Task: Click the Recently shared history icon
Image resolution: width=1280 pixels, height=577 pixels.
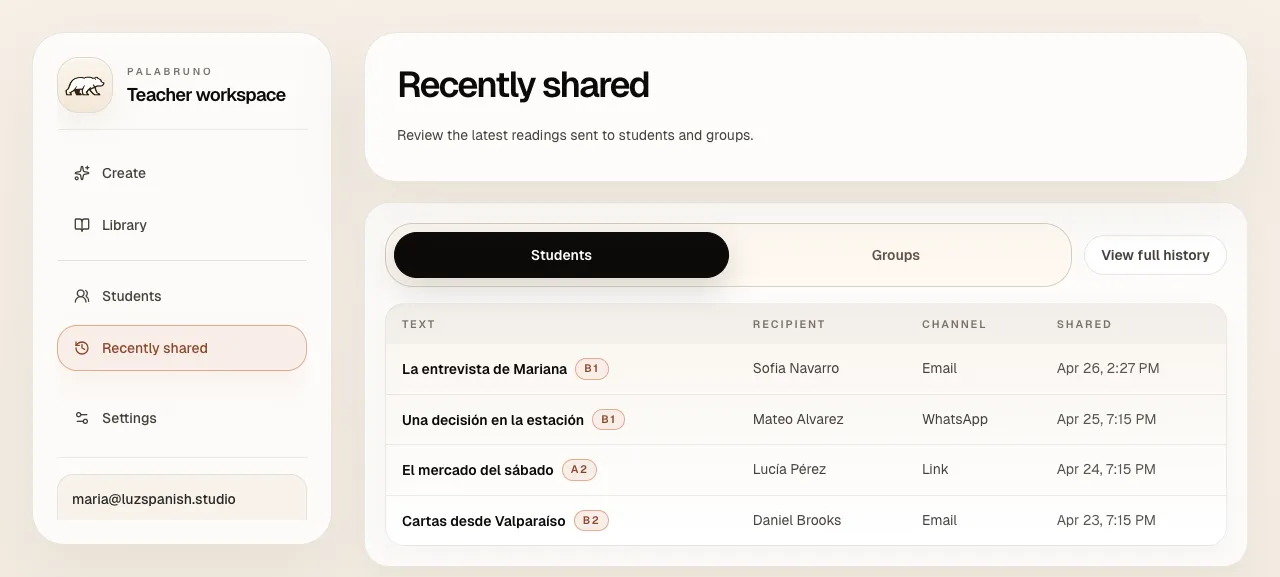Action: click(x=82, y=348)
